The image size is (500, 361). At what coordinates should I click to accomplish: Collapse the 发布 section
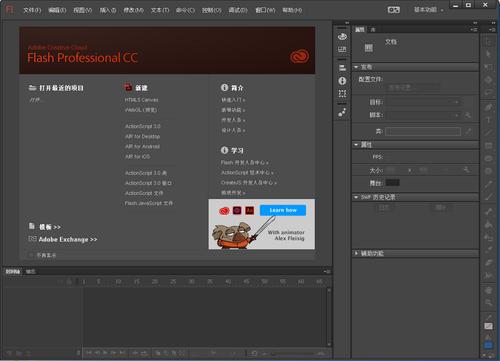click(356, 67)
